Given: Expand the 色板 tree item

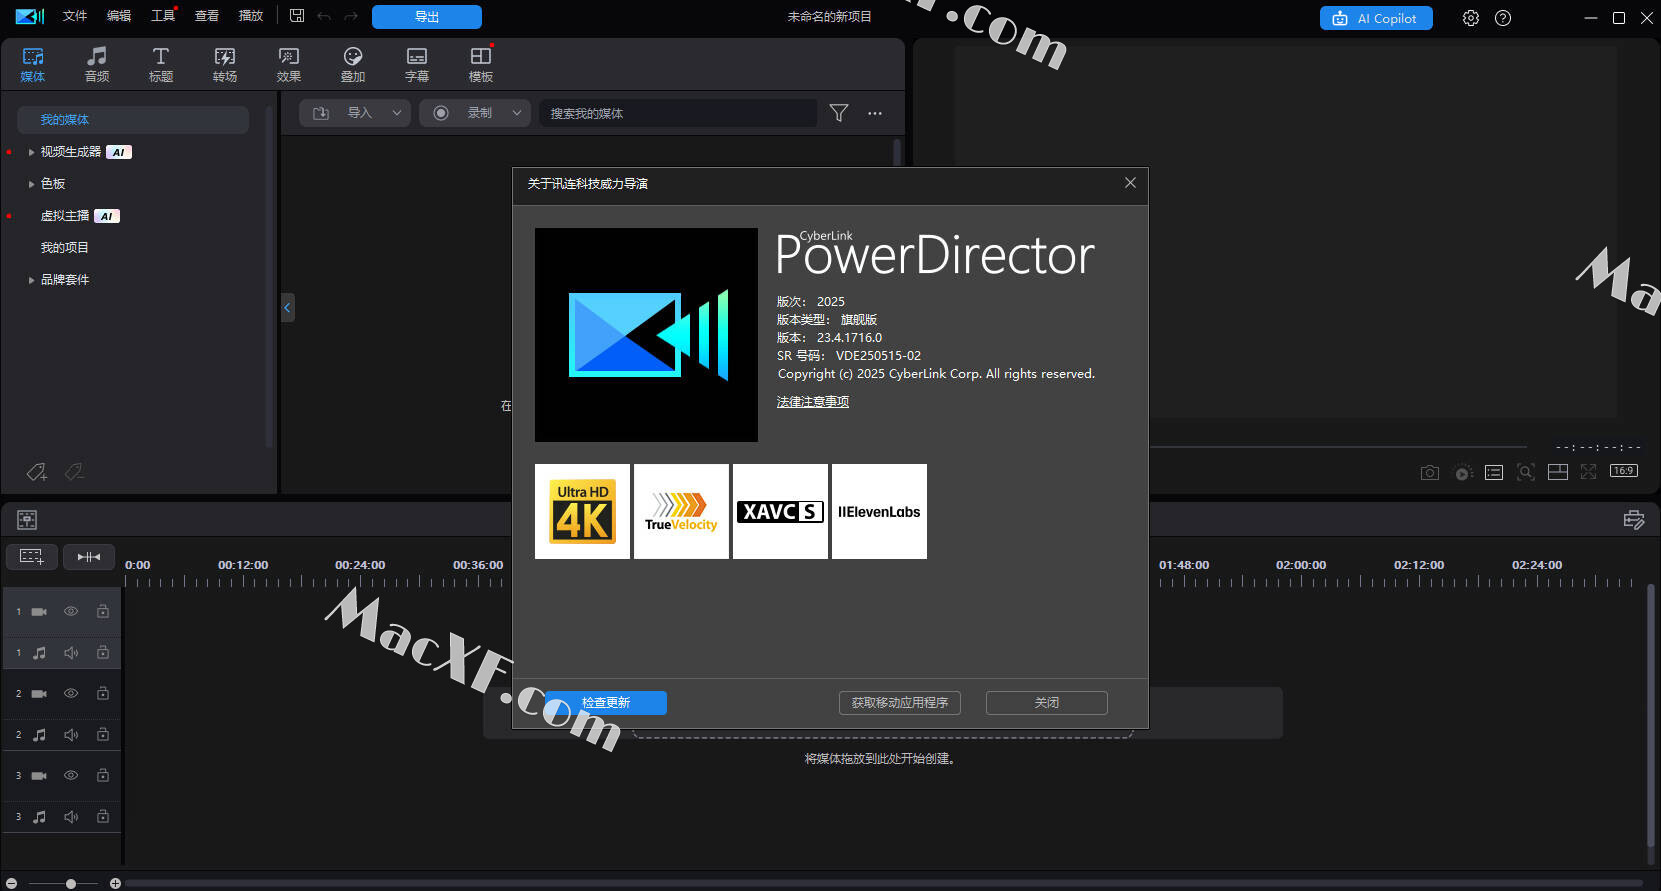Looking at the screenshot, I should click(31, 184).
